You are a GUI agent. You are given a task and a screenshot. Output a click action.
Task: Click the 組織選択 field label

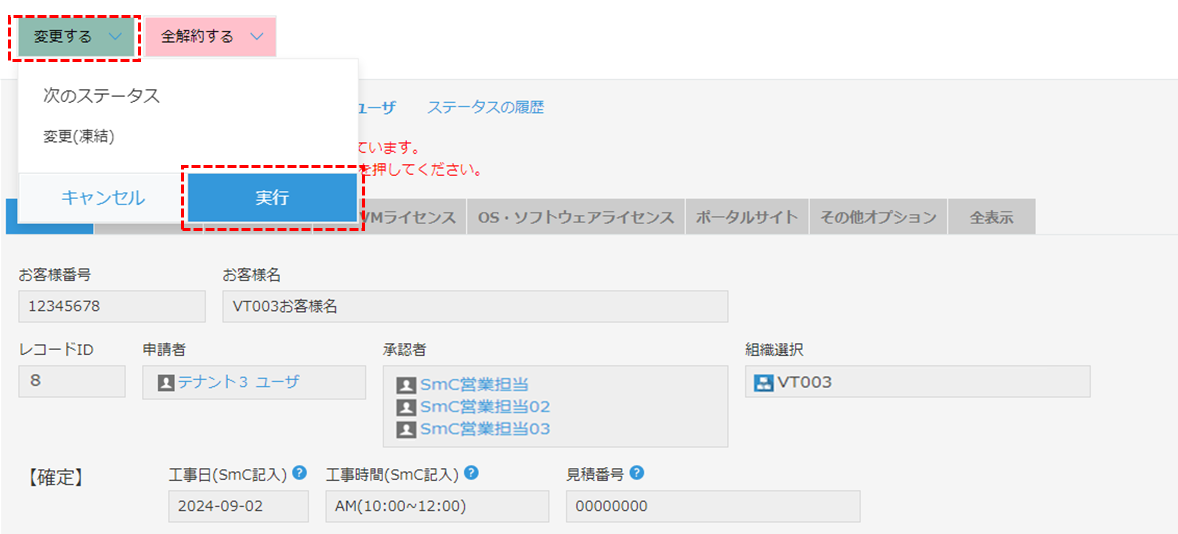click(x=775, y=349)
